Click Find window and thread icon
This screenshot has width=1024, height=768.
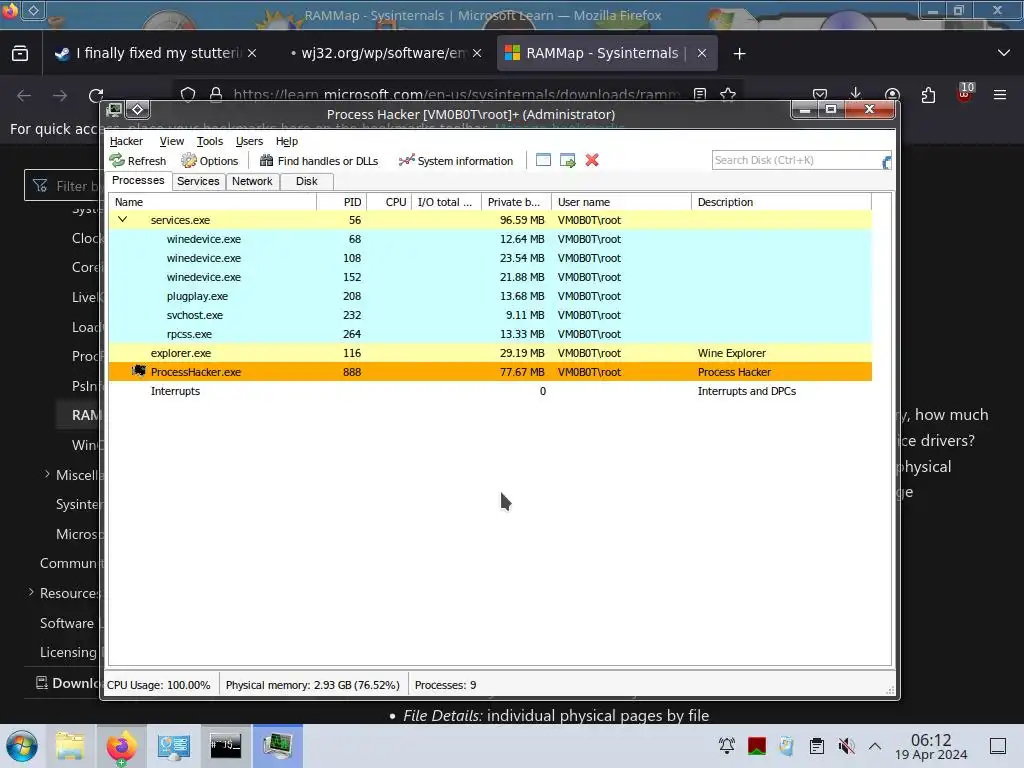568,160
